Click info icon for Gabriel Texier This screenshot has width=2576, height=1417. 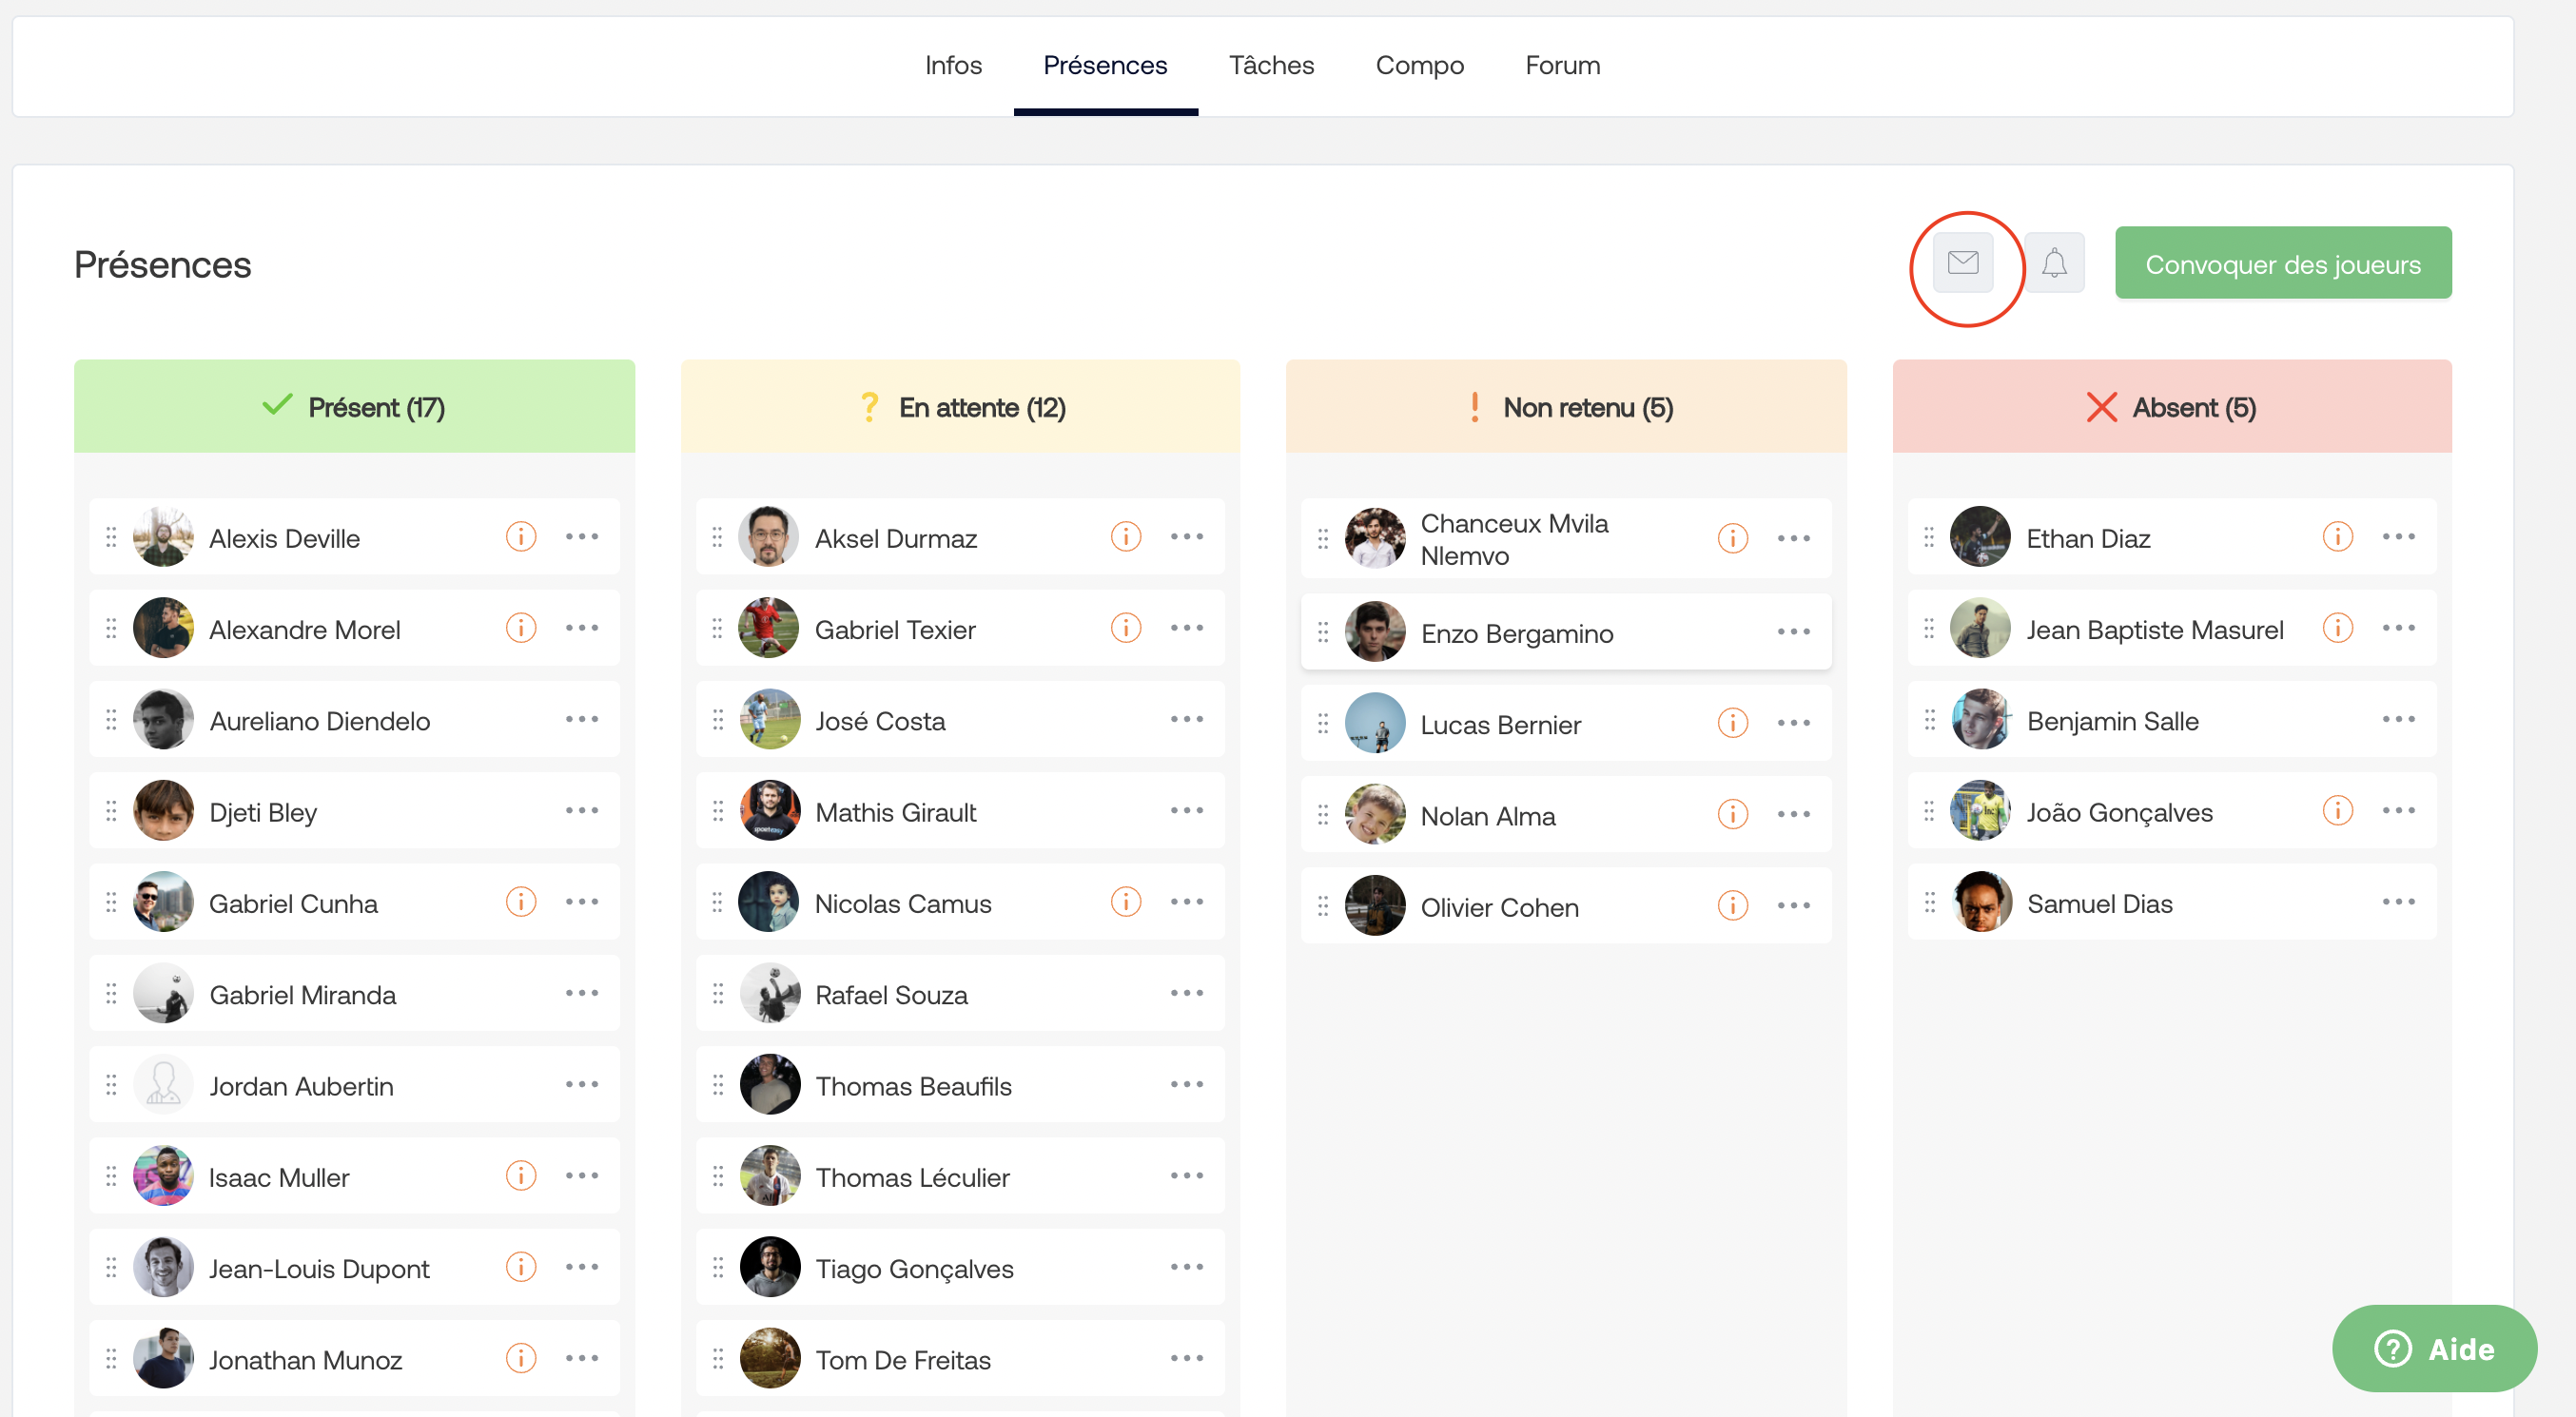point(1126,628)
